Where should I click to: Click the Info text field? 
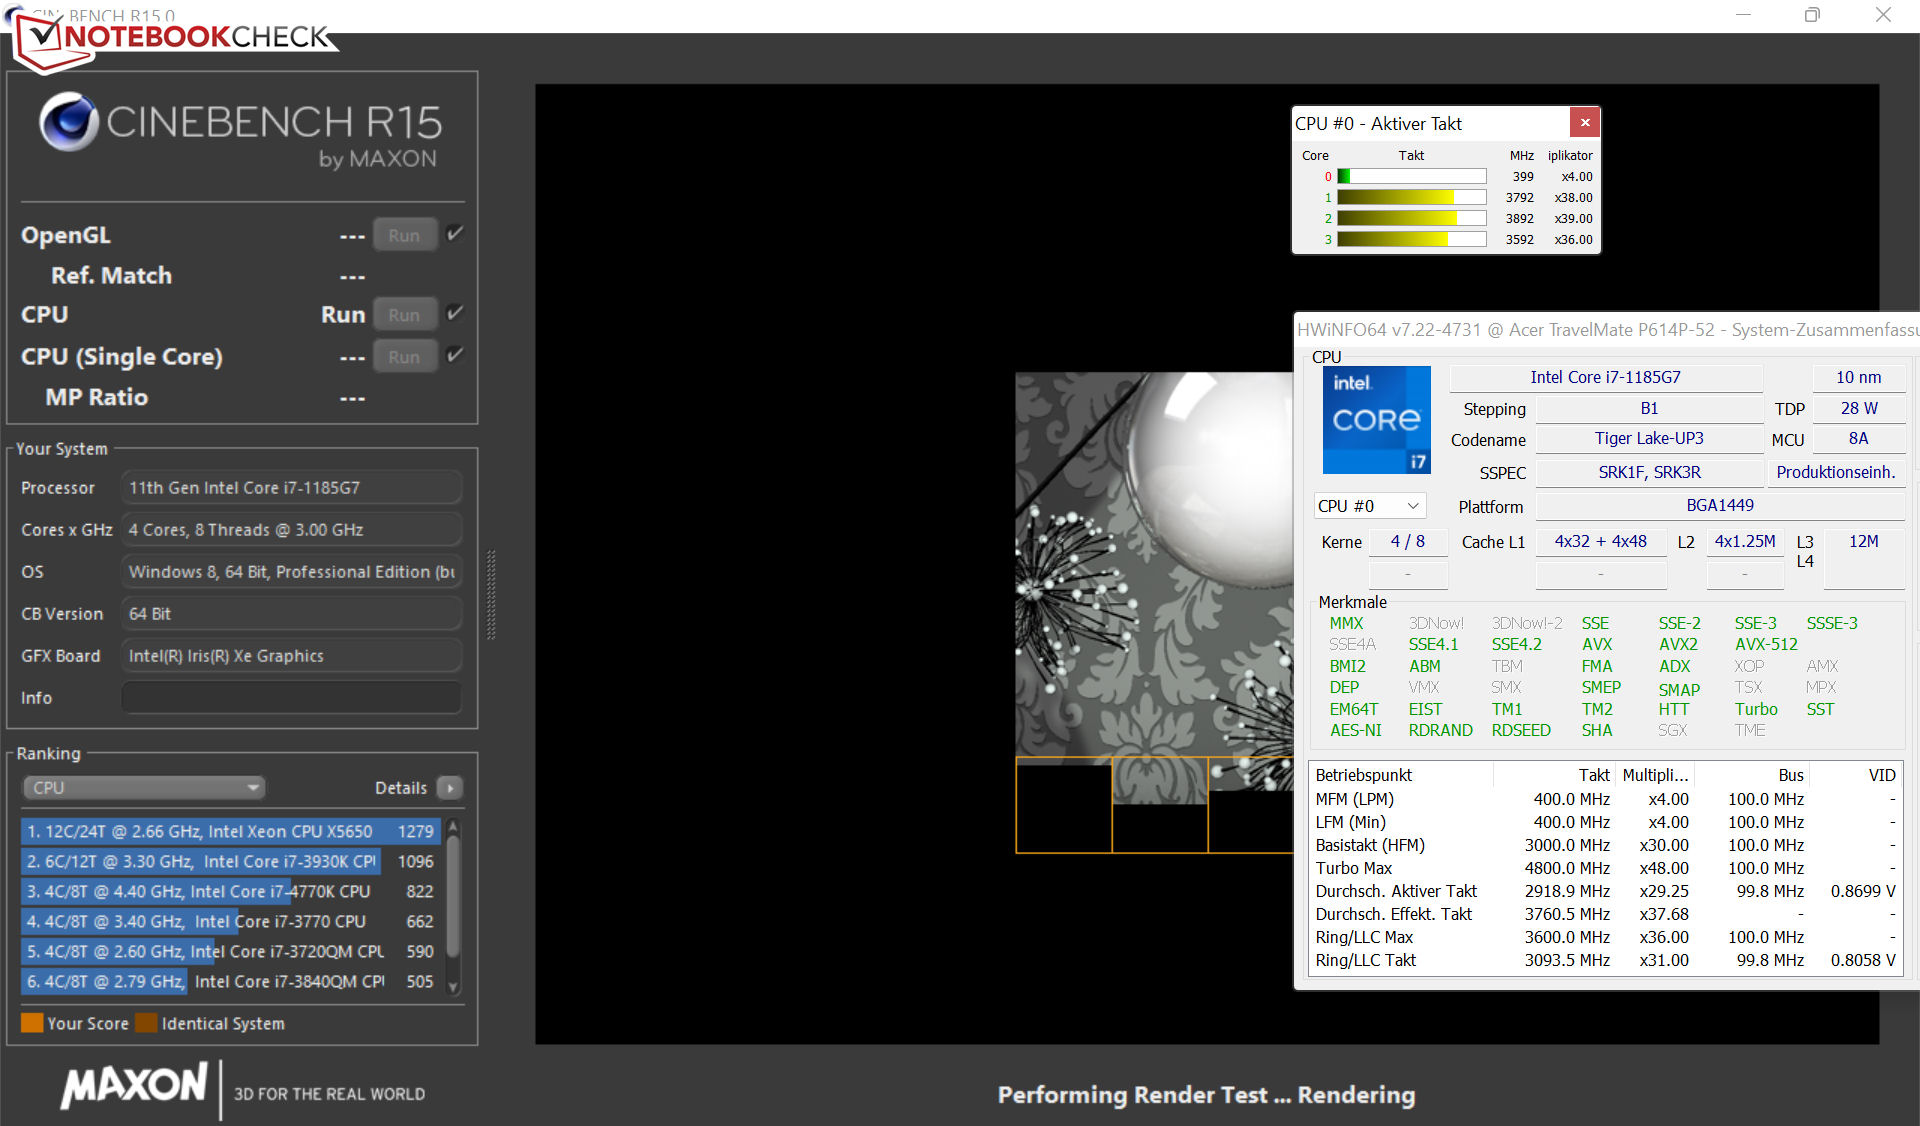(x=291, y=698)
